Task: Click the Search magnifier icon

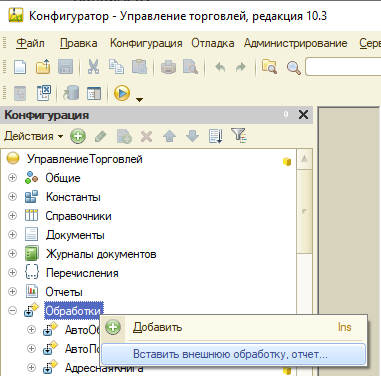Action: (x=293, y=68)
